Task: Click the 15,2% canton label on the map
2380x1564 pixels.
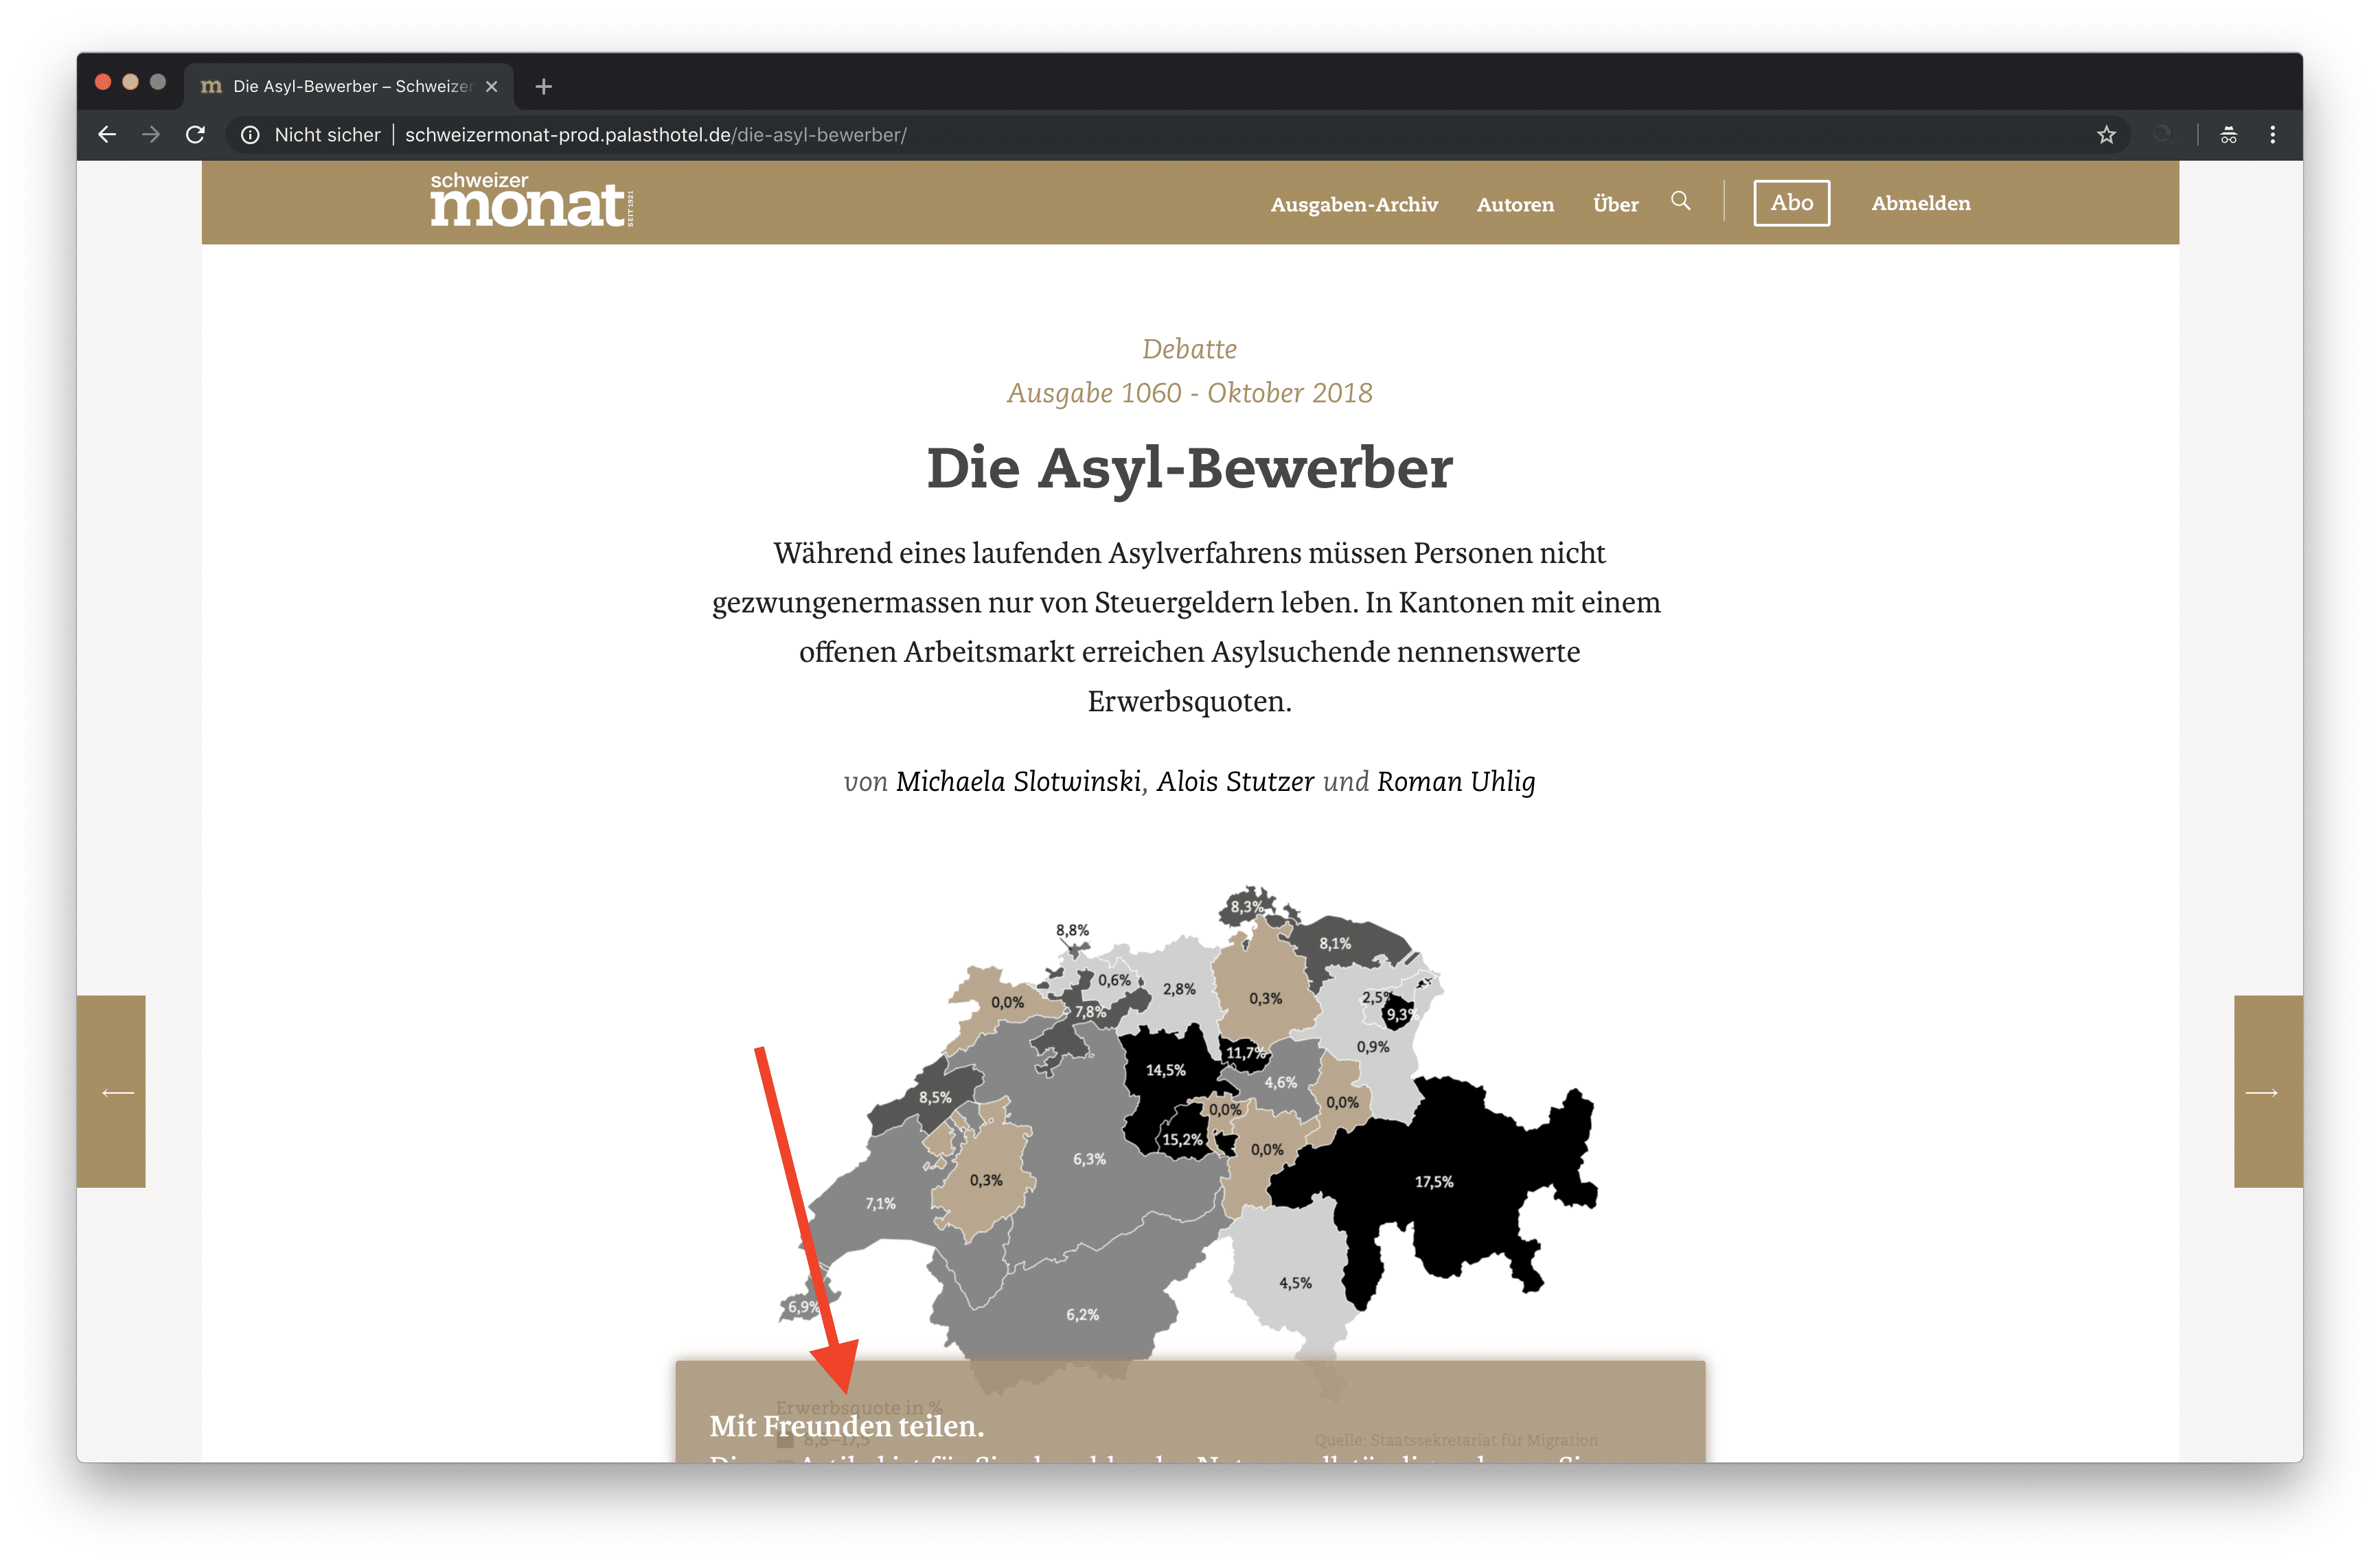Action: click(1182, 1140)
